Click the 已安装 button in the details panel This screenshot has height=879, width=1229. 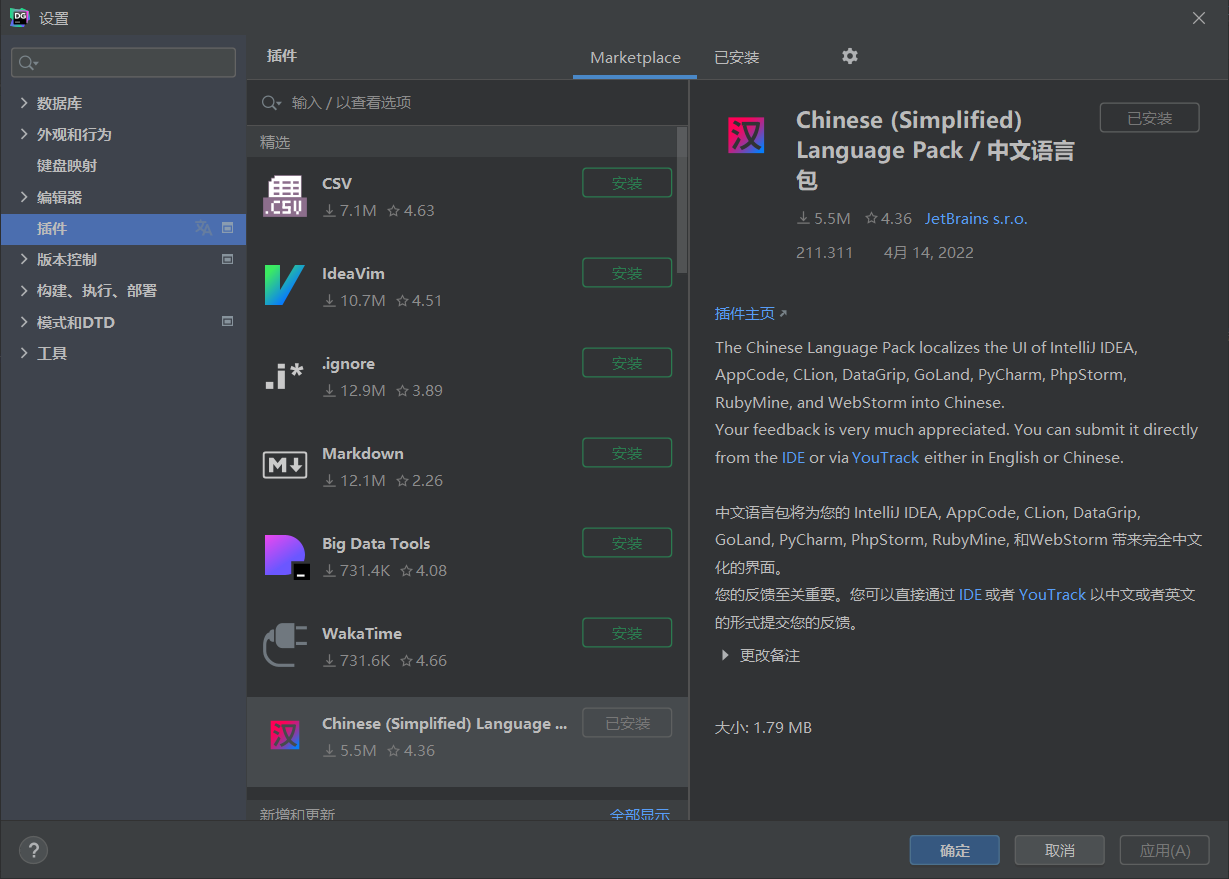(x=1149, y=117)
